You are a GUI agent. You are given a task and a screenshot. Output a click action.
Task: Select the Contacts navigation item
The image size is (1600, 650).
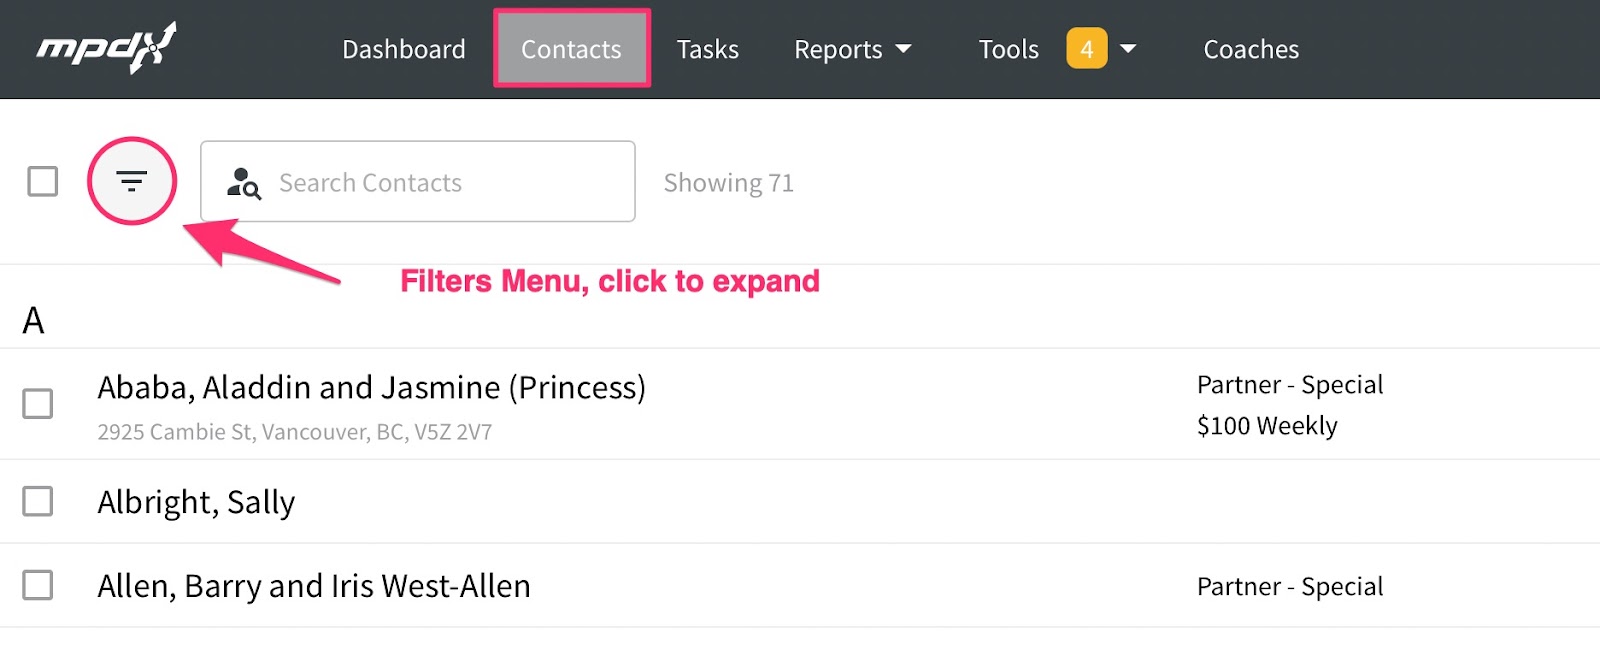(571, 49)
